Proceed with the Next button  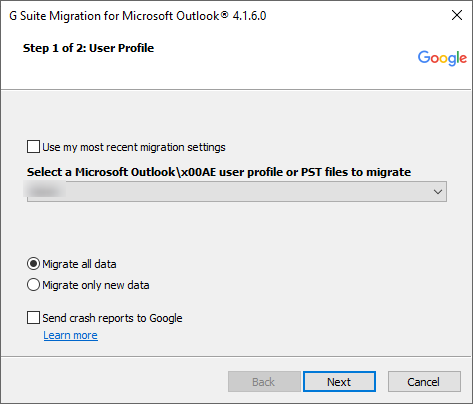[339, 382]
